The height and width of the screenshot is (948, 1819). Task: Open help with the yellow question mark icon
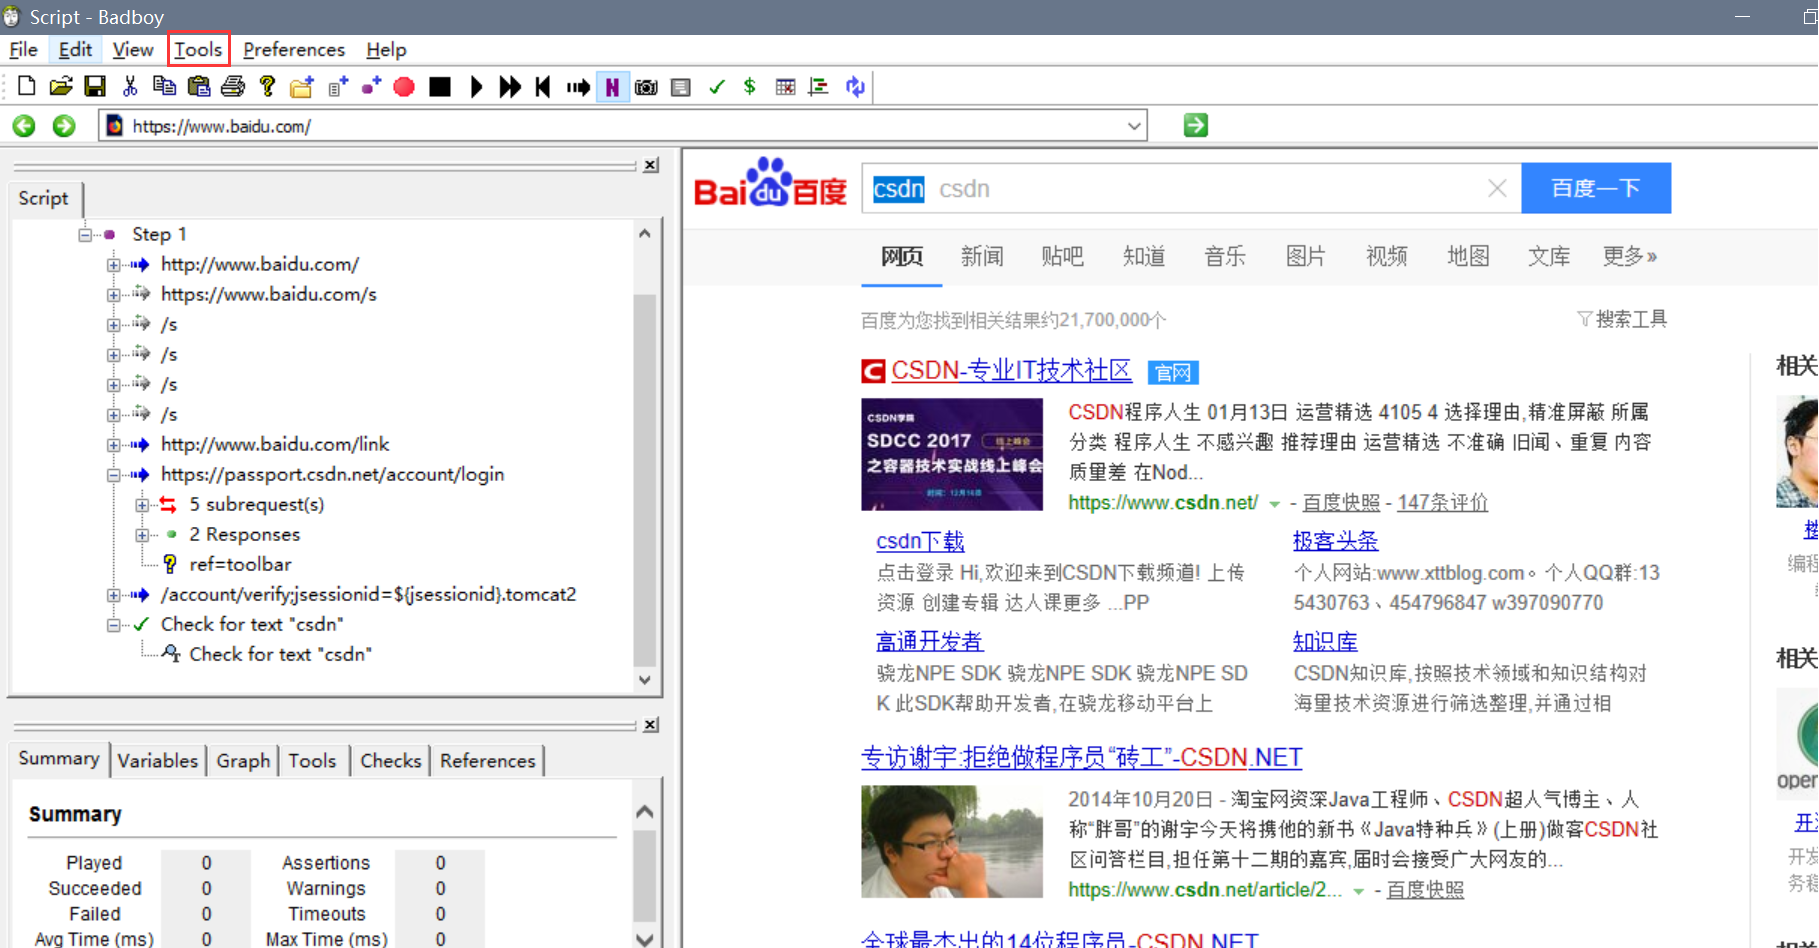(267, 87)
